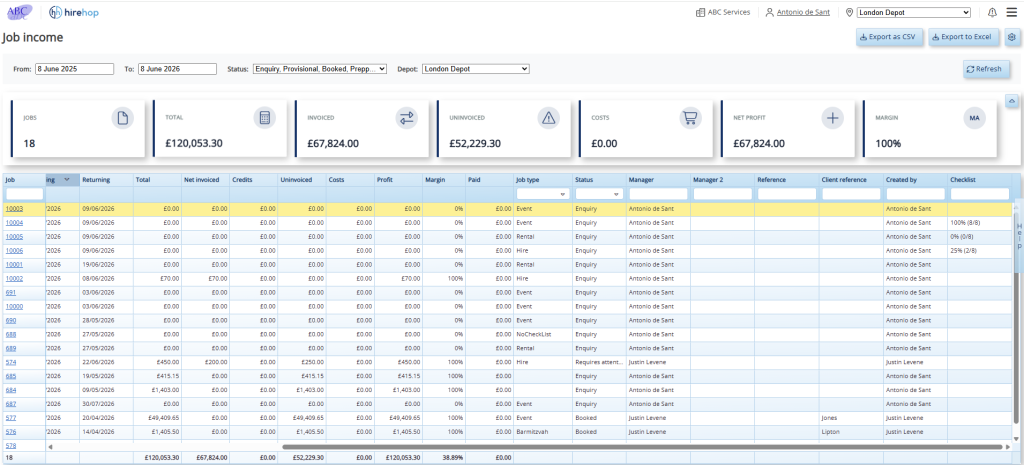Open the London Depot selector in the top bar
Viewport: 1024px width, 465px height.
pos(914,12)
